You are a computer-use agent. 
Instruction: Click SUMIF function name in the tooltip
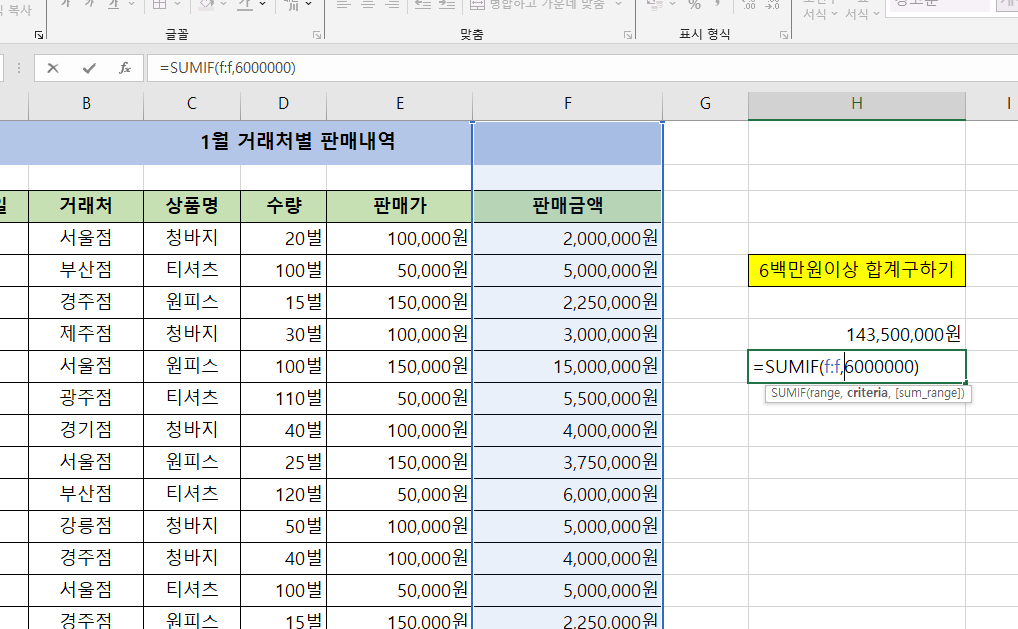click(787, 393)
